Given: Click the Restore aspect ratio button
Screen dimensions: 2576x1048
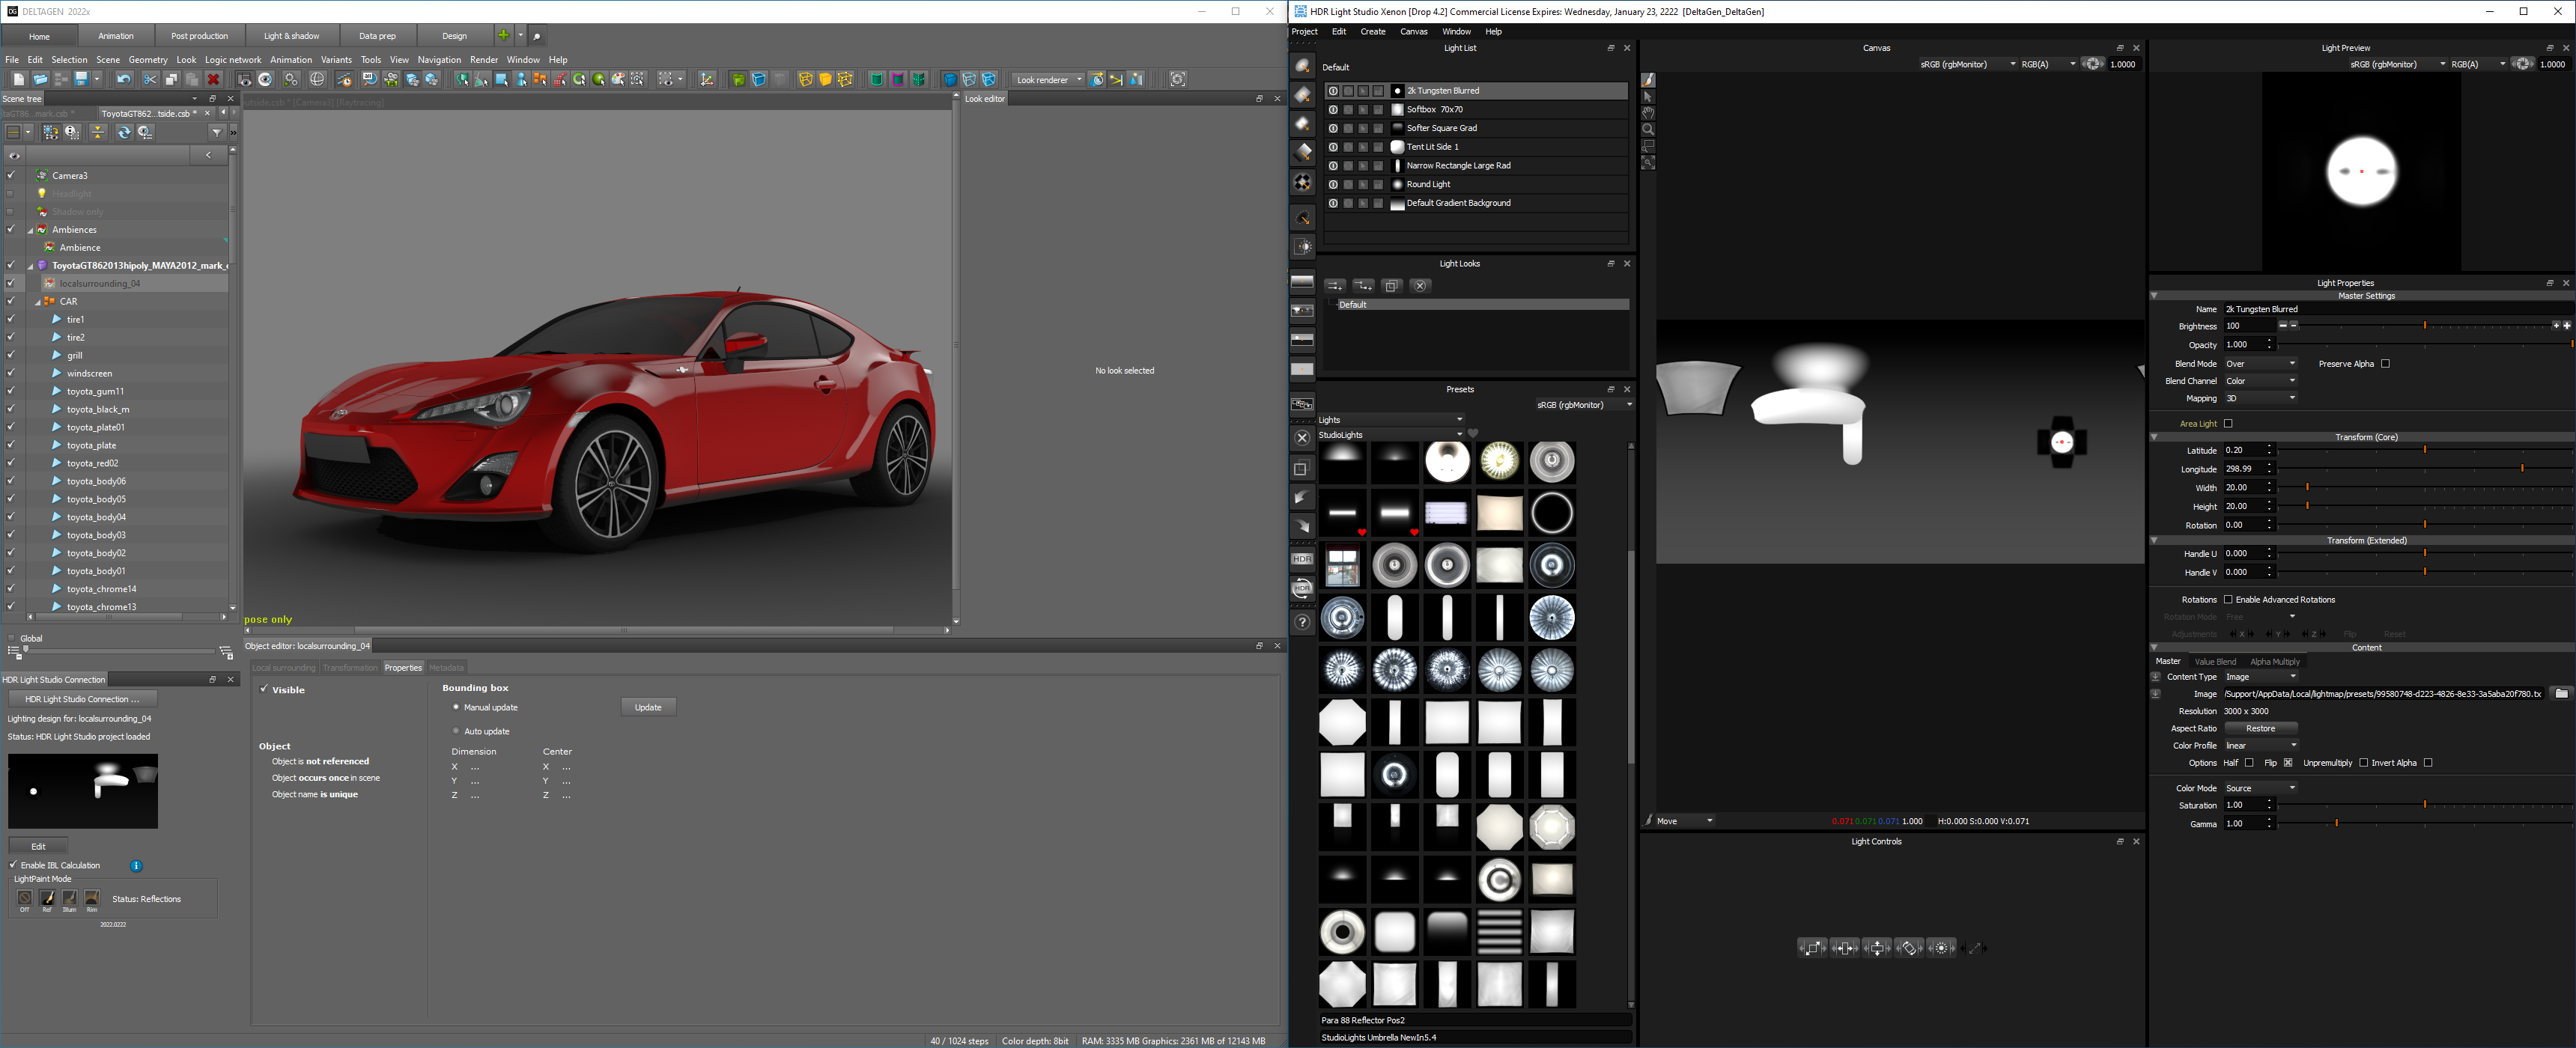Looking at the screenshot, I should pos(2260,729).
